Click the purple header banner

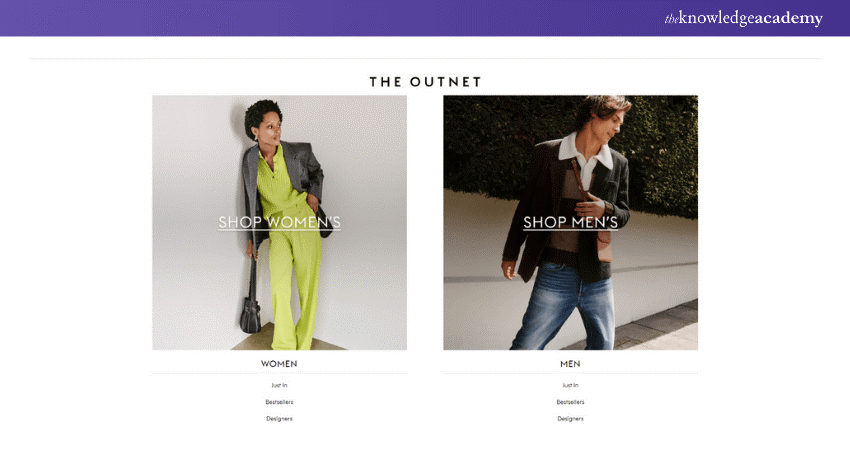(425, 18)
